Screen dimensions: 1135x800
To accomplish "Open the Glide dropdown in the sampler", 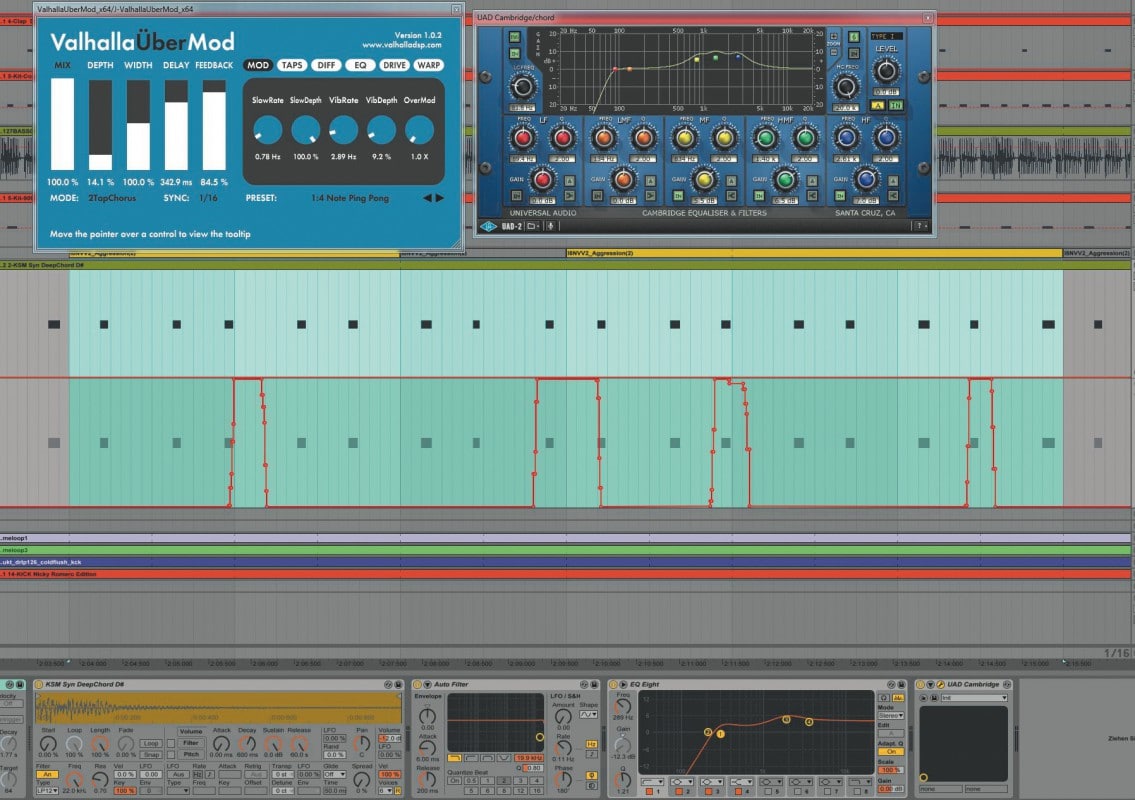I will pos(334,775).
